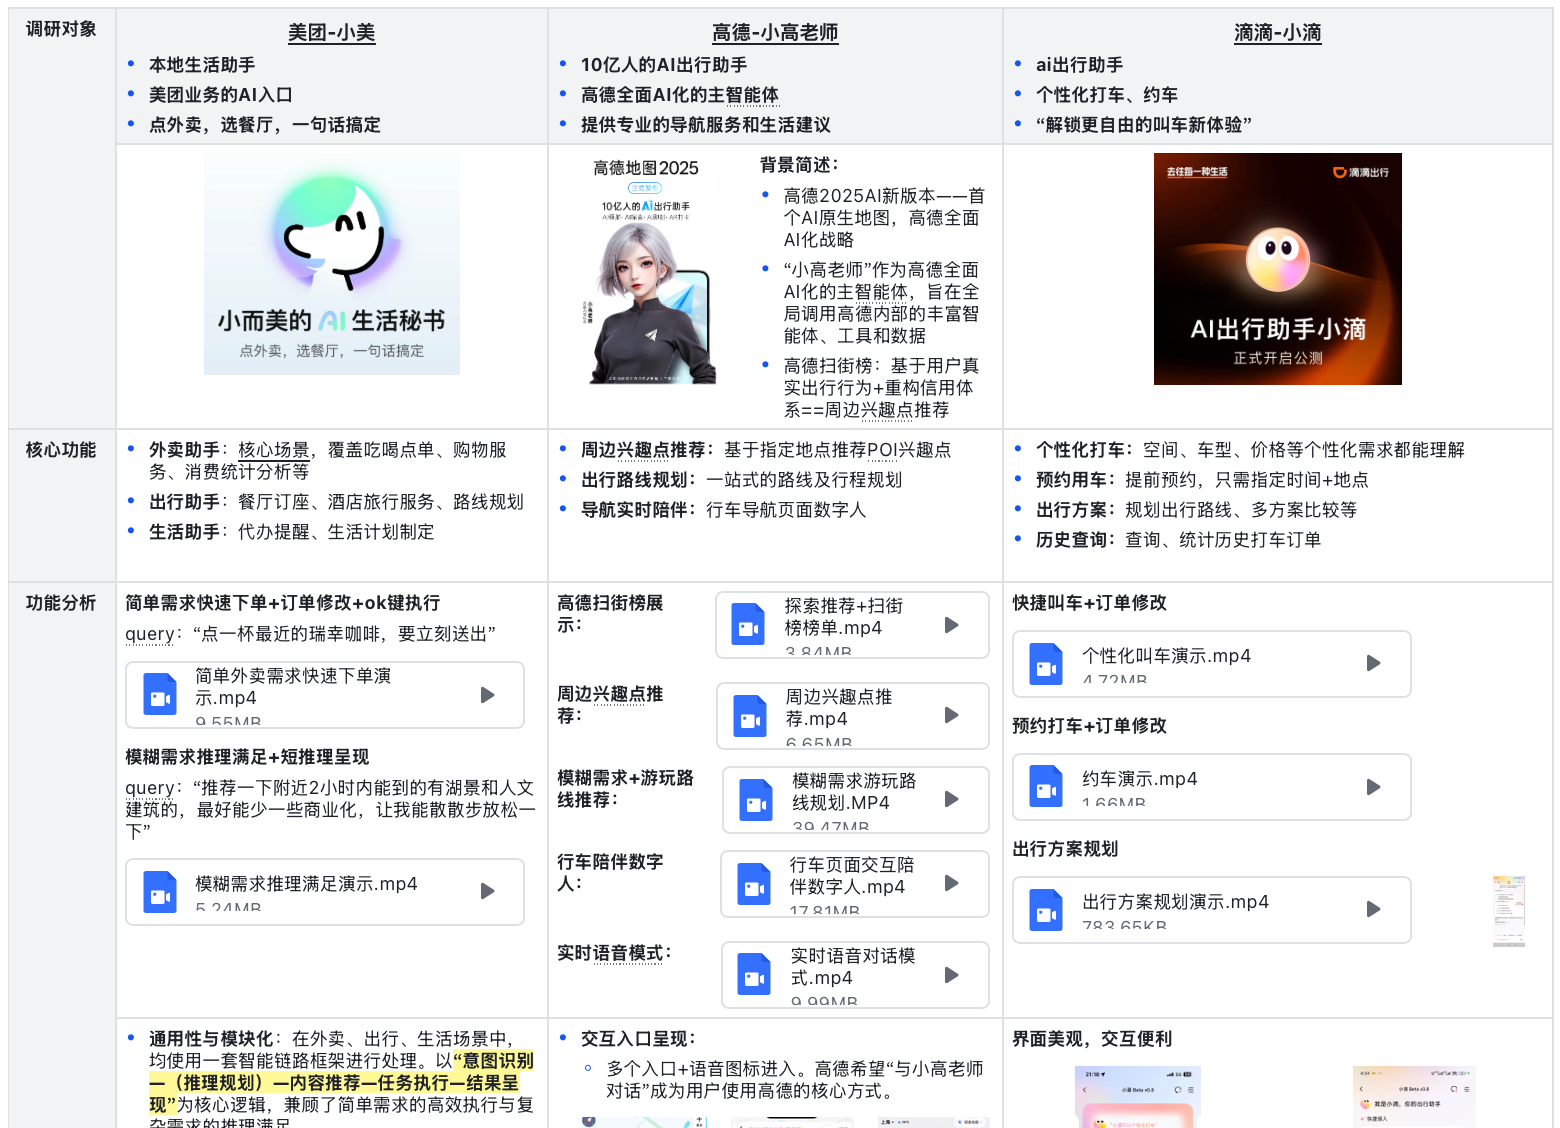Play the 周边兴趣点推荐.mp4 video

click(x=952, y=715)
